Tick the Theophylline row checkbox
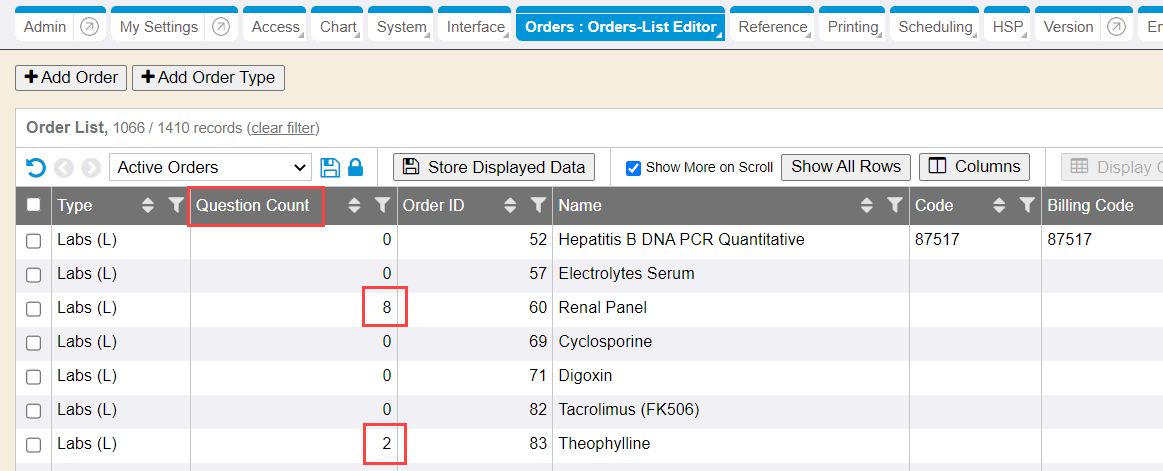This screenshot has height=471, width=1163. [x=33, y=444]
